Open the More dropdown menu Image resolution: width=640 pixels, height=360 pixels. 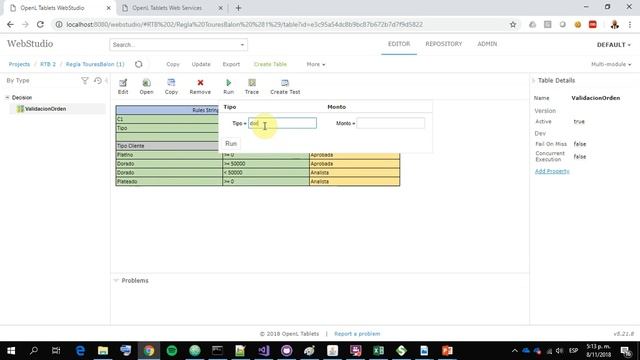[316, 64]
